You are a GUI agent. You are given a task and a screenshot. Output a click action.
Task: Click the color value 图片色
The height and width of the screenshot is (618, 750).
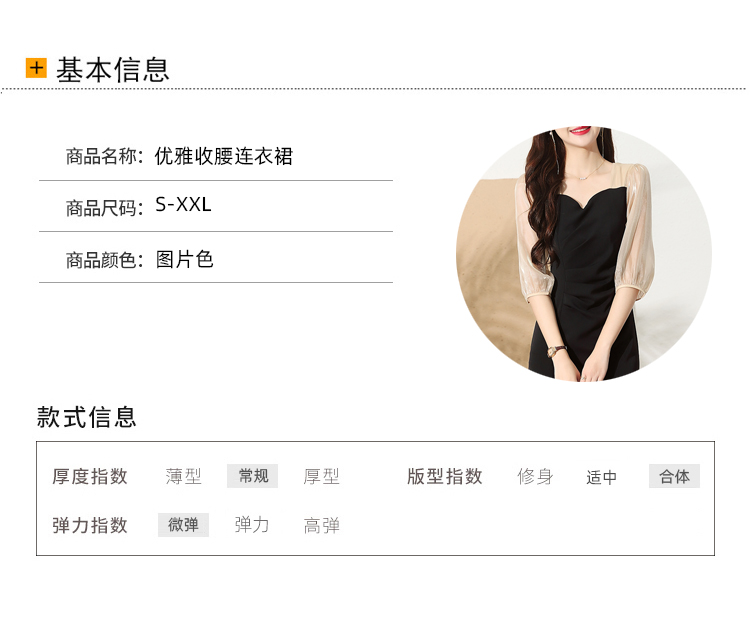[184, 259]
